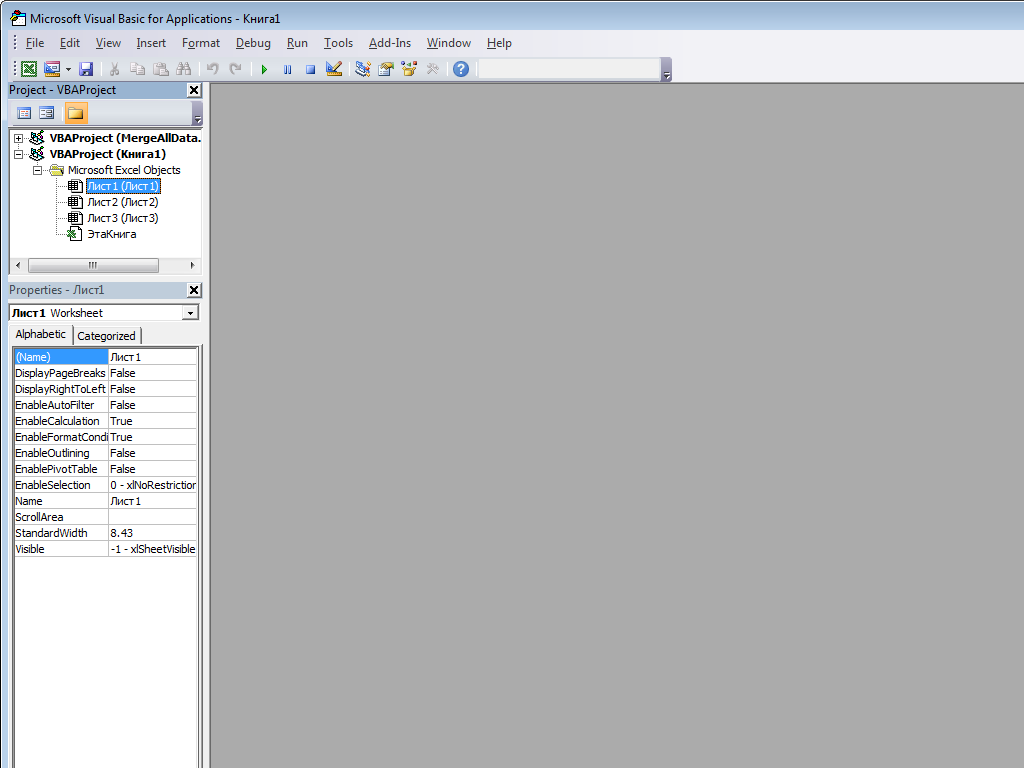Image resolution: width=1024 pixels, height=768 pixels.
Task: Click the Break pause icon
Action: 287,69
